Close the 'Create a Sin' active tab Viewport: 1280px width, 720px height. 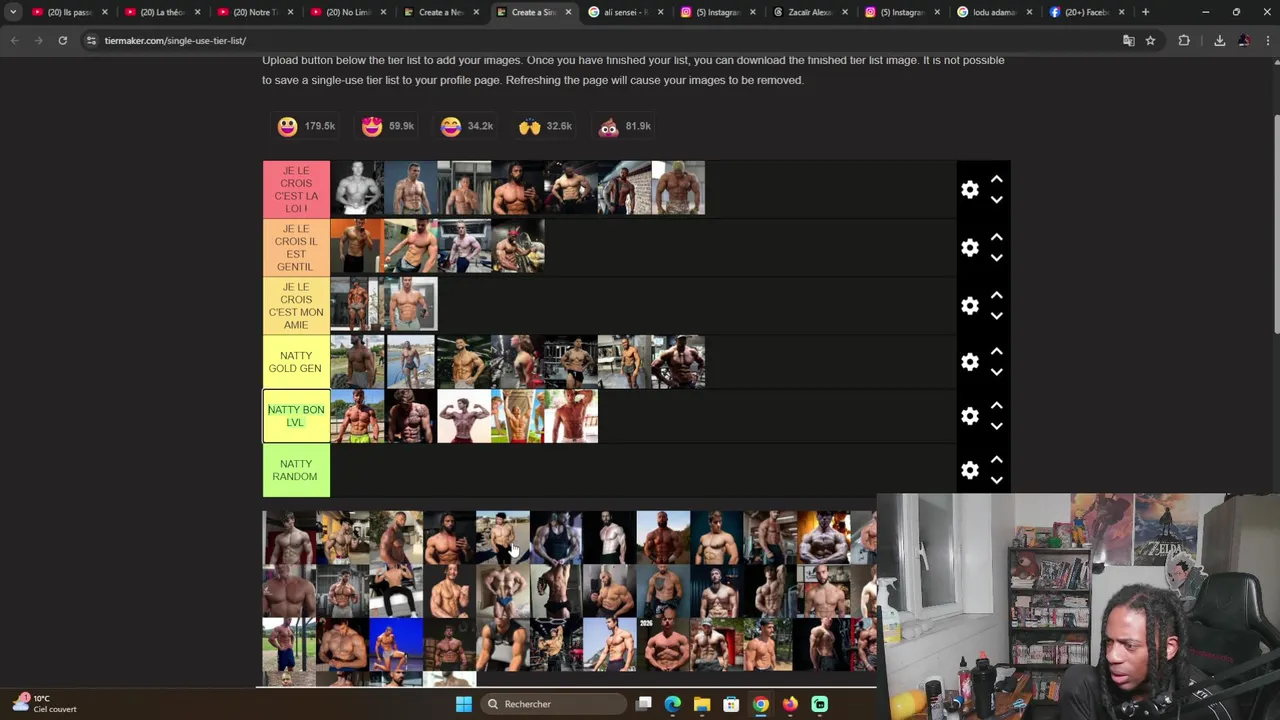click(x=568, y=12)
